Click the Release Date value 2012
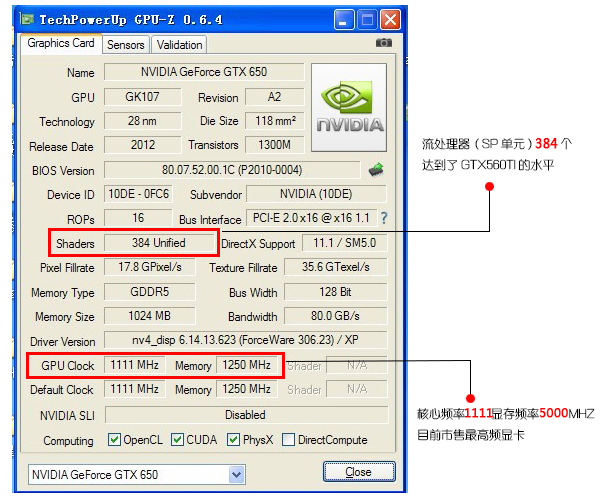Screen dimensions: 600x500 pos(142,145)
